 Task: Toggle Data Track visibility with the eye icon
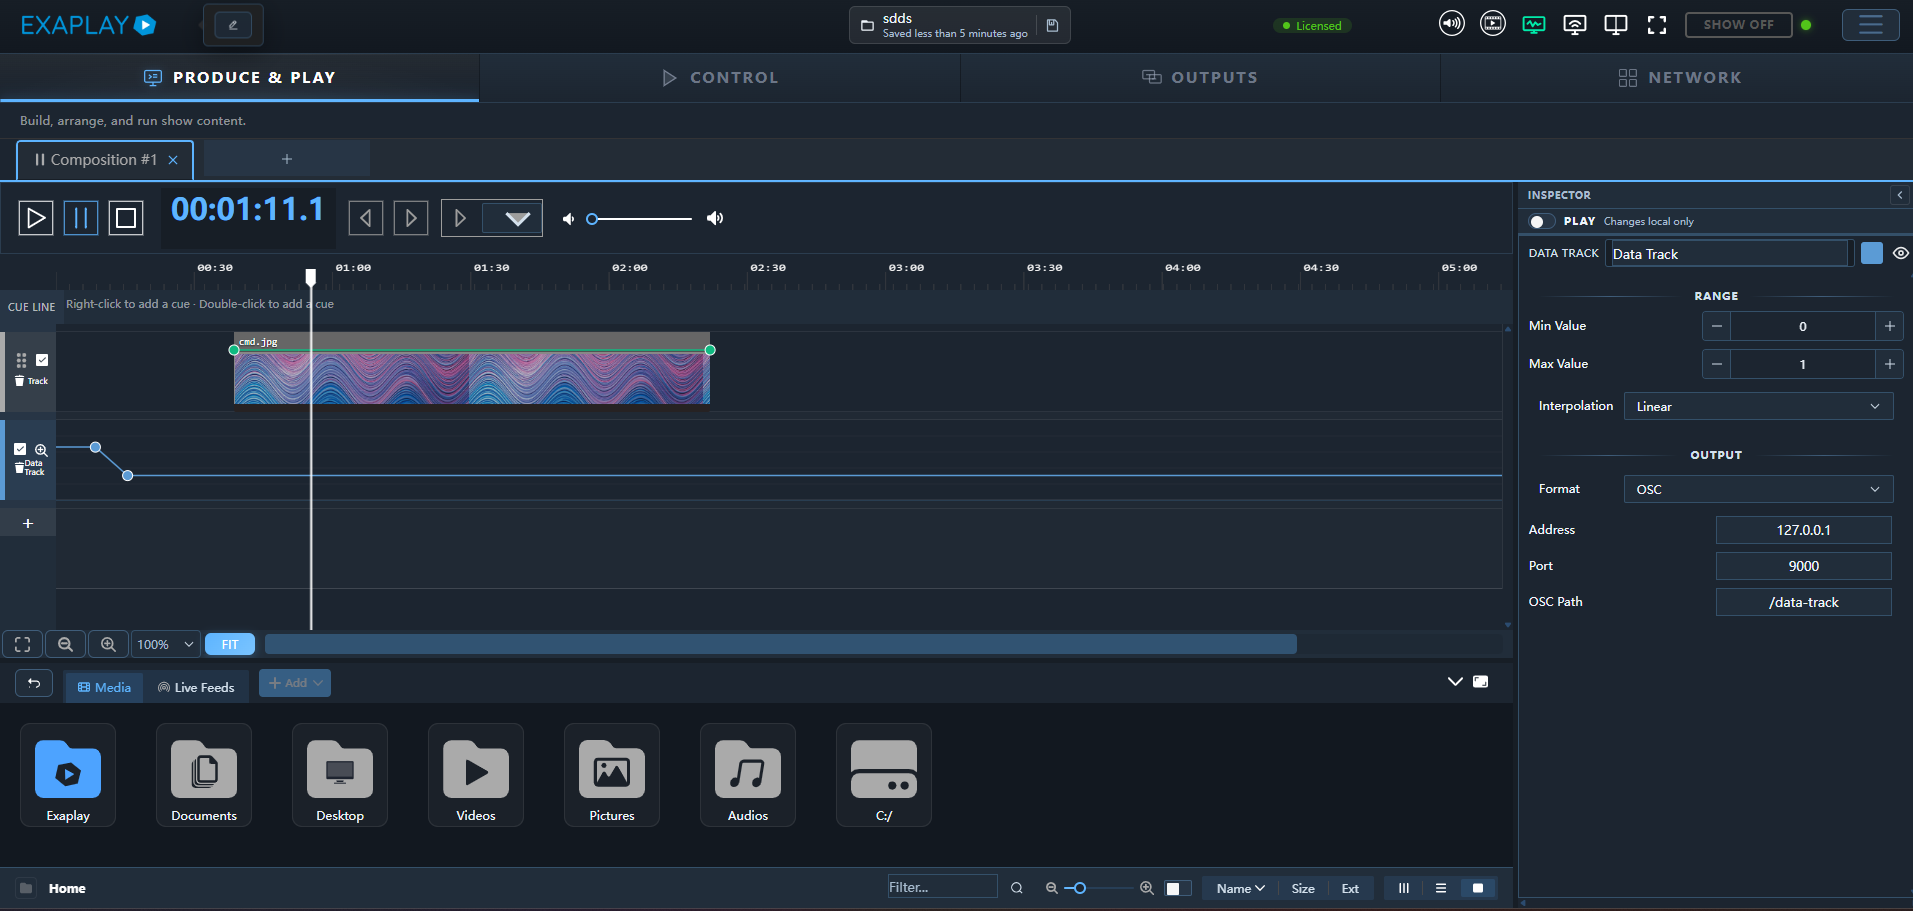(x=1901, y=253)
